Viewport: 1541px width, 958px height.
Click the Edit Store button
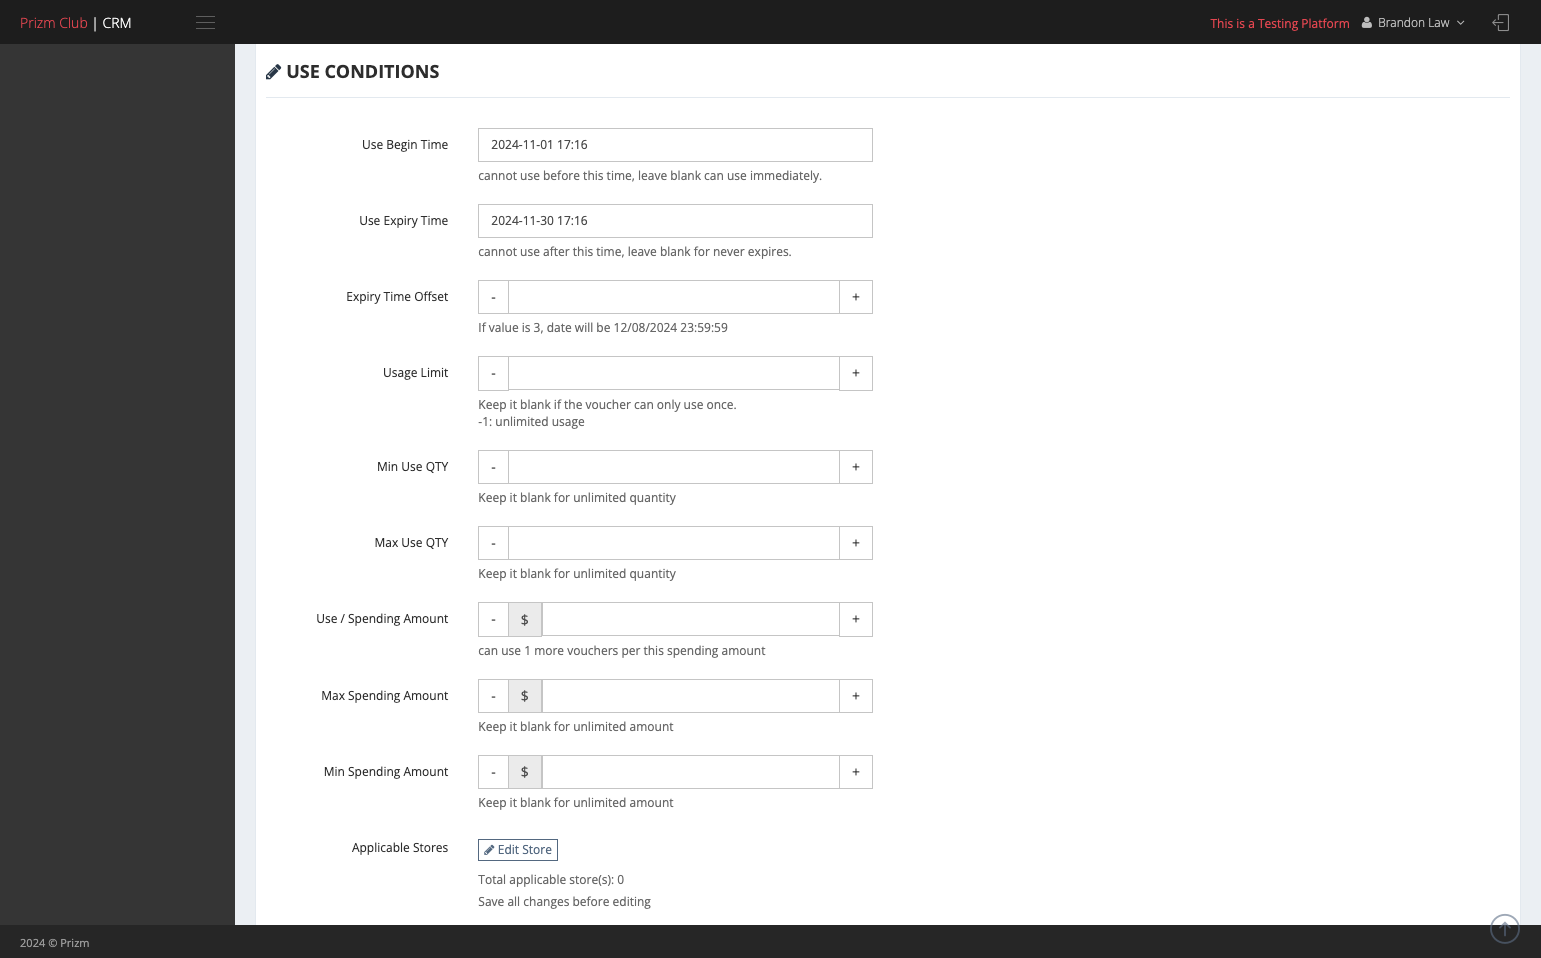[518, 850]
